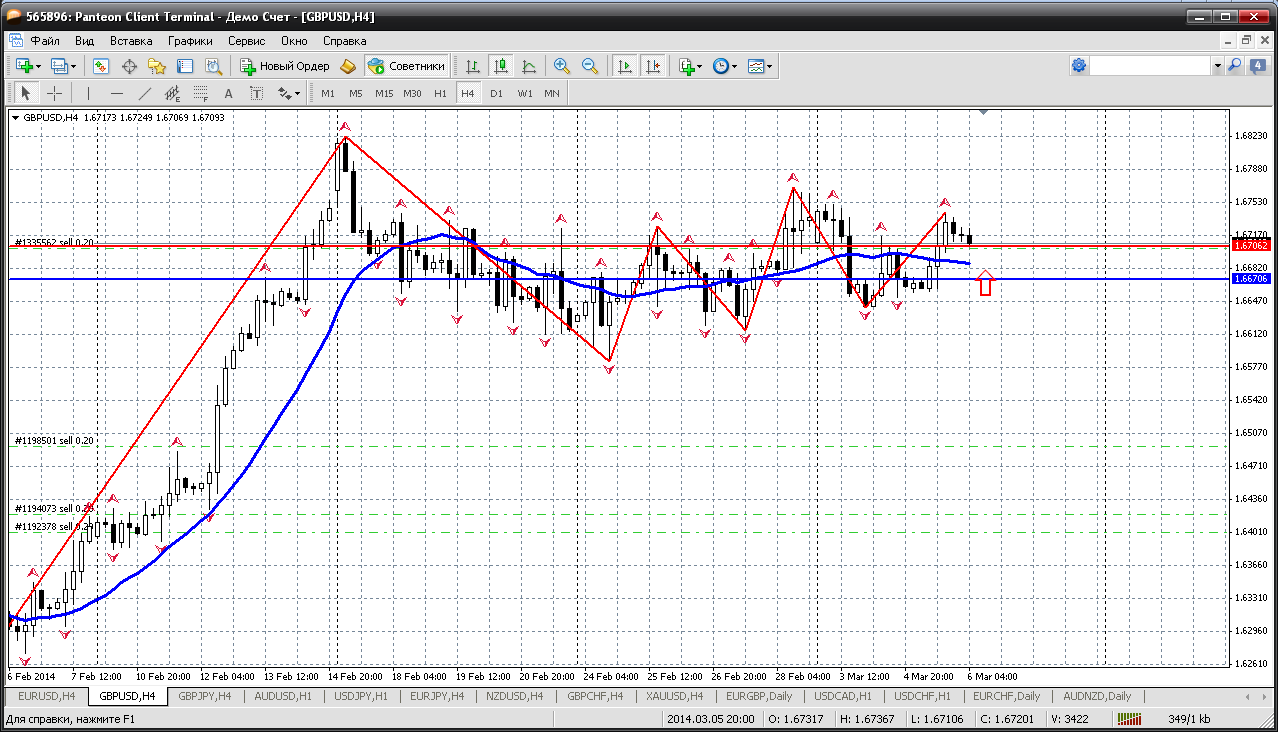Toggle chart auto-scroll to latest bar
Viewport: 1278px width, 732px height.
pyautogui.click(x=625, y=66)
